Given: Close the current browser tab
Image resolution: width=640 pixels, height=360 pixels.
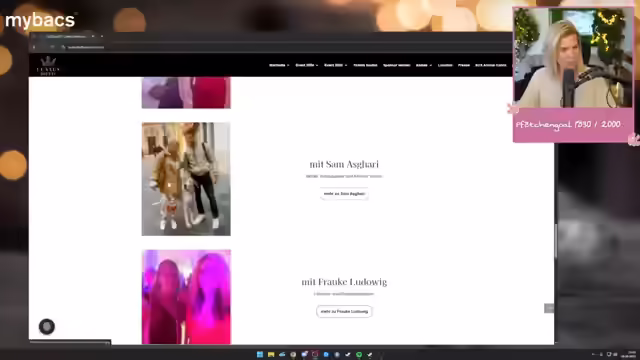Looking at the screenshot, I should pos(93,36).
